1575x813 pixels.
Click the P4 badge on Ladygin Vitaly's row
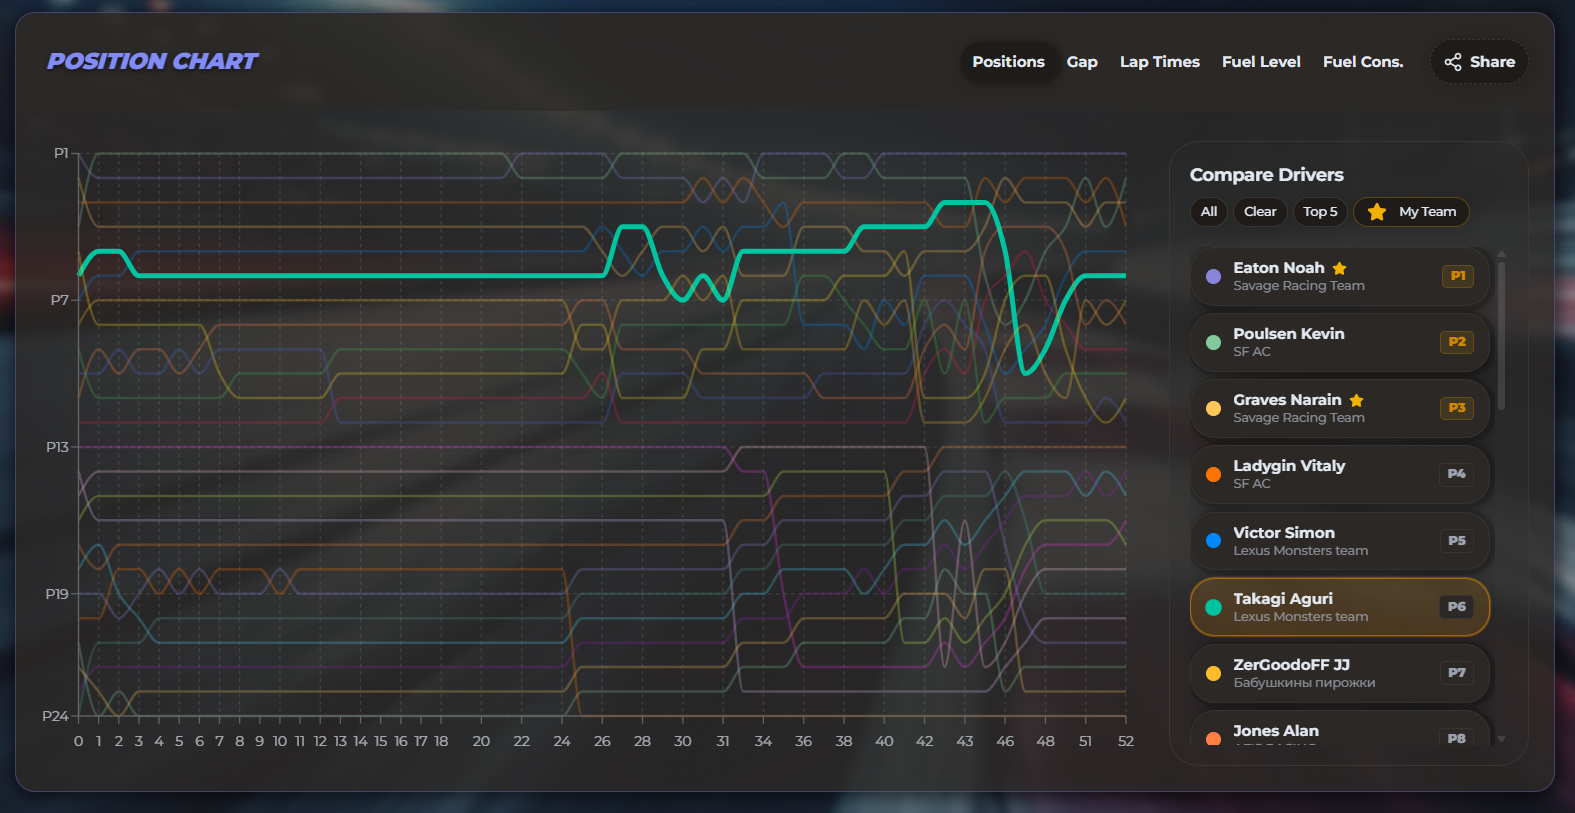click(x=1457, y=474)
